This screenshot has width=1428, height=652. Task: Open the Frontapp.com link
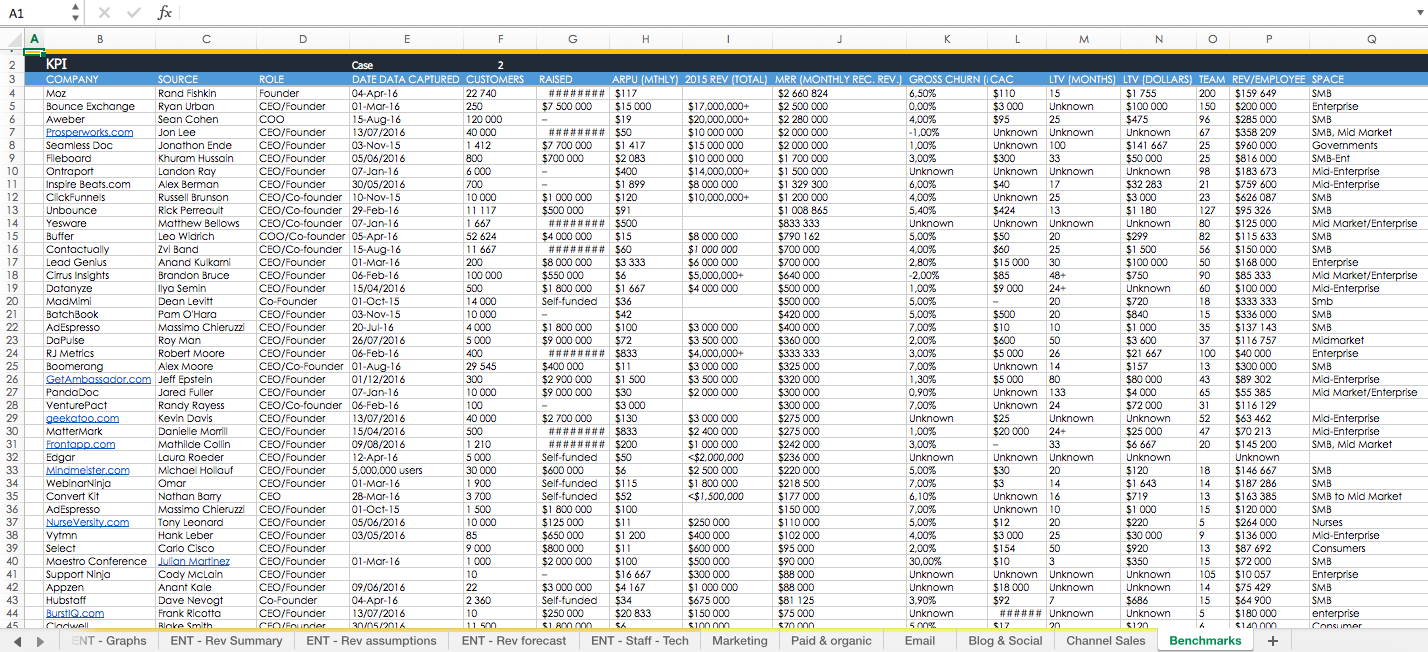tap(80, 444)
